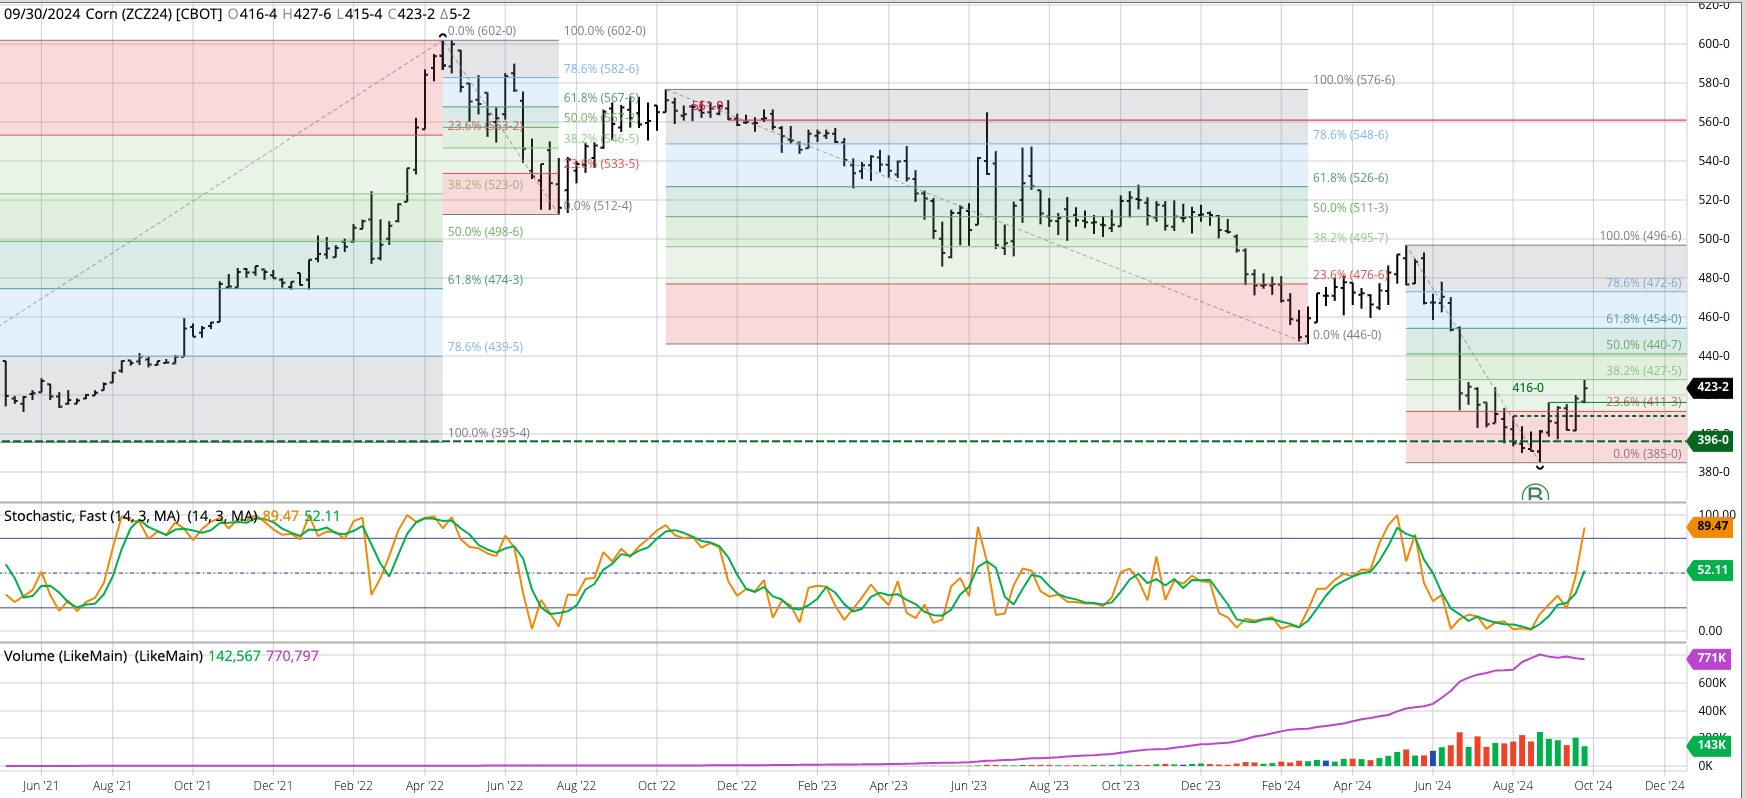Click the green circled R marker
This screenshot has width=1745, height=798.
pyautogui.click(x=1534, y=493)
